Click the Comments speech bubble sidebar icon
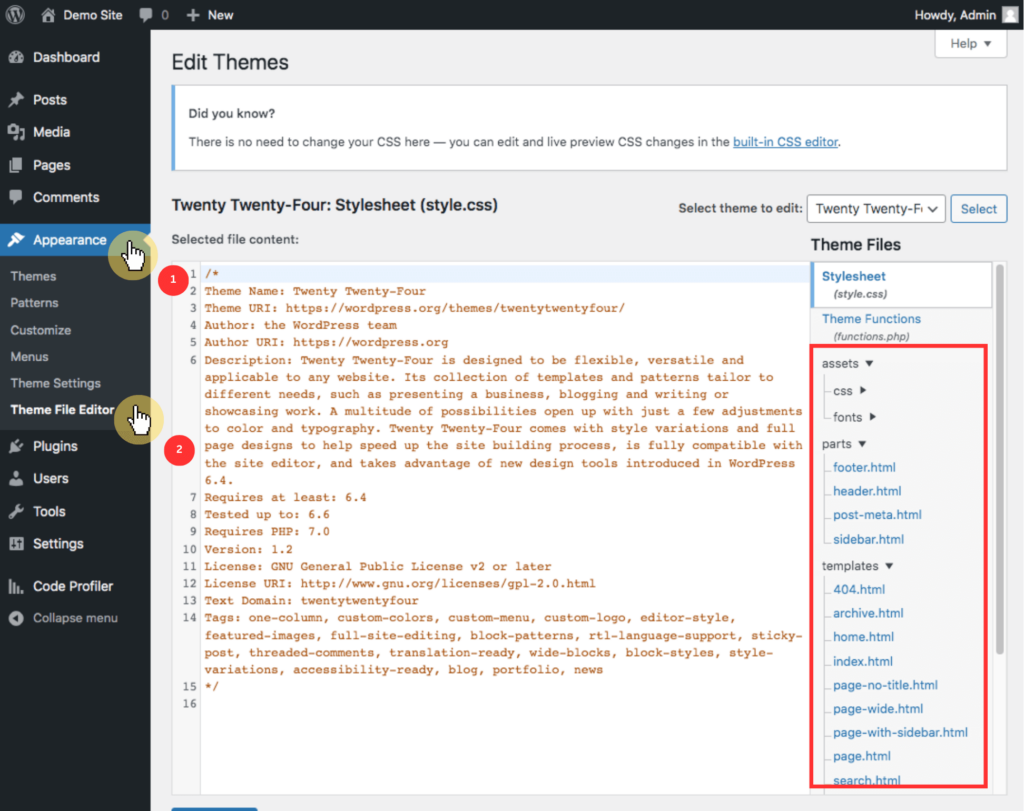 [x=16, y=197]
